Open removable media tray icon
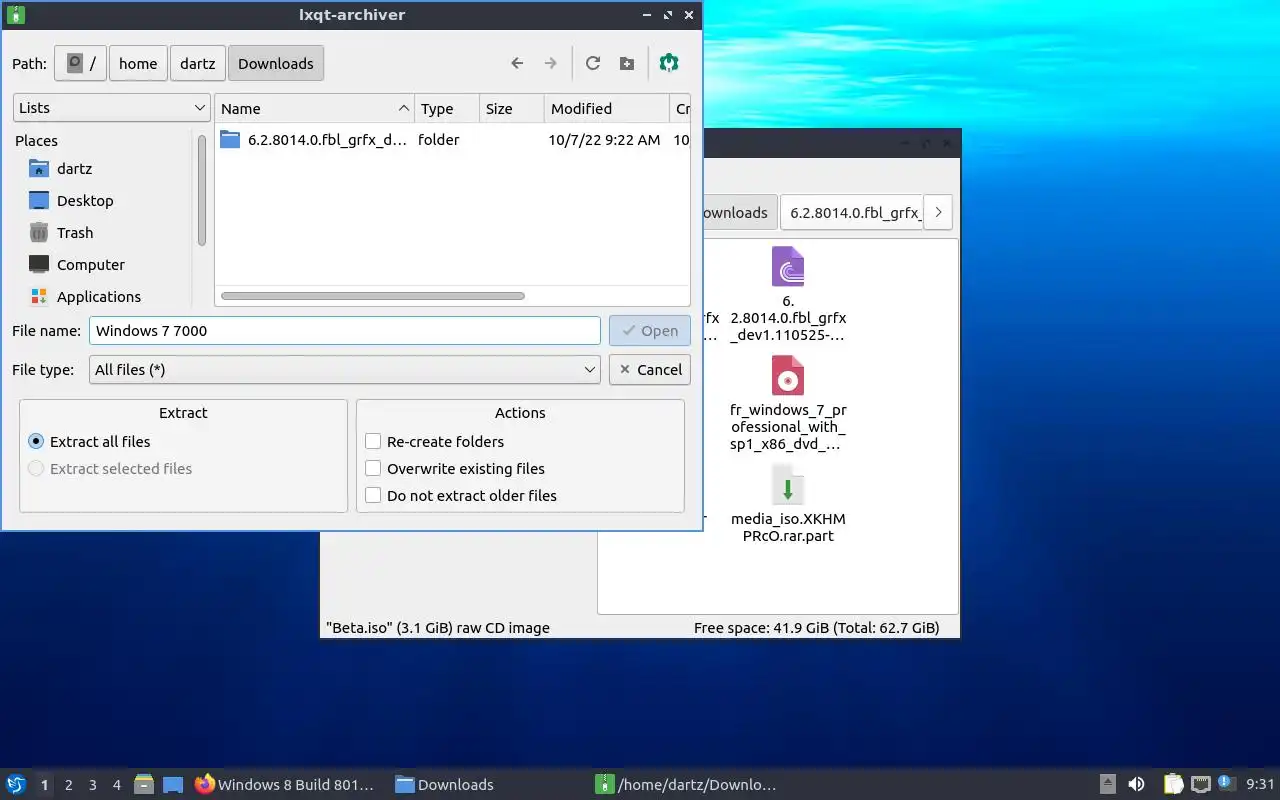1280x800 pixels. (1108, 784)
